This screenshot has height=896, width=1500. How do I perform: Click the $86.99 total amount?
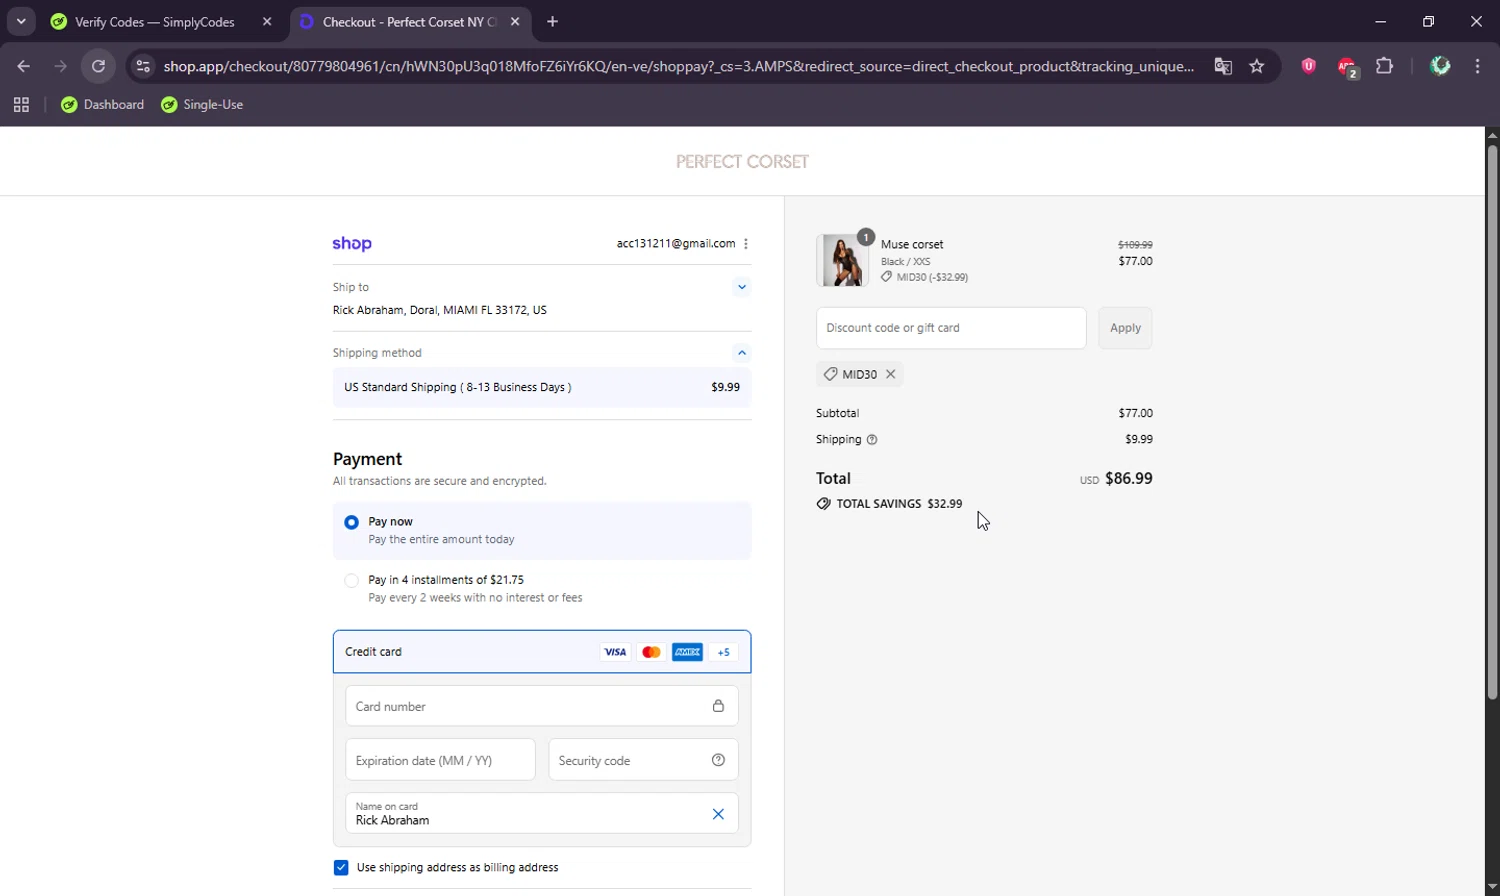pos(1129,478)
